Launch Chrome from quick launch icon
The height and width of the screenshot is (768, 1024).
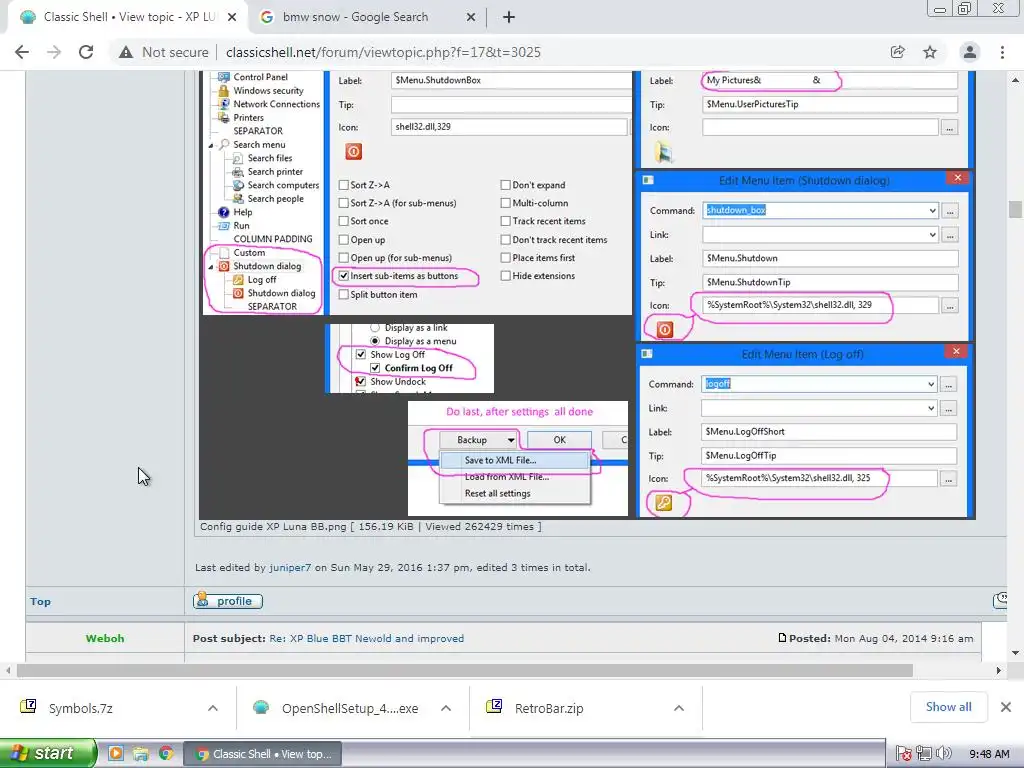[x=166, y=754]
